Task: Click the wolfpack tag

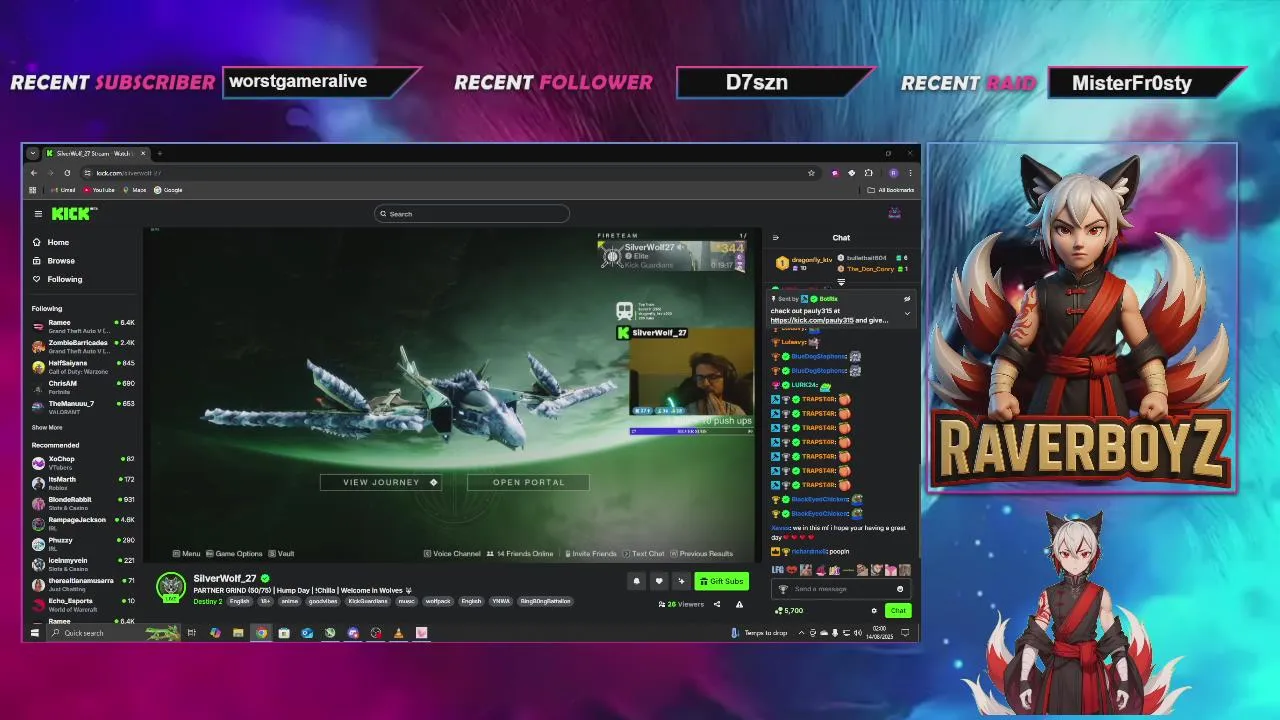Action: pos(438,601)
